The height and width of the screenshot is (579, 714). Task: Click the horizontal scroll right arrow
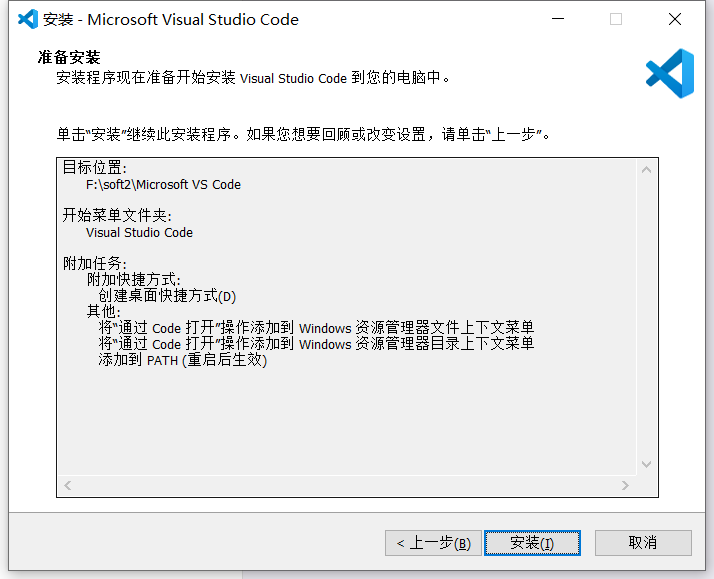click(x=625, y=486)
